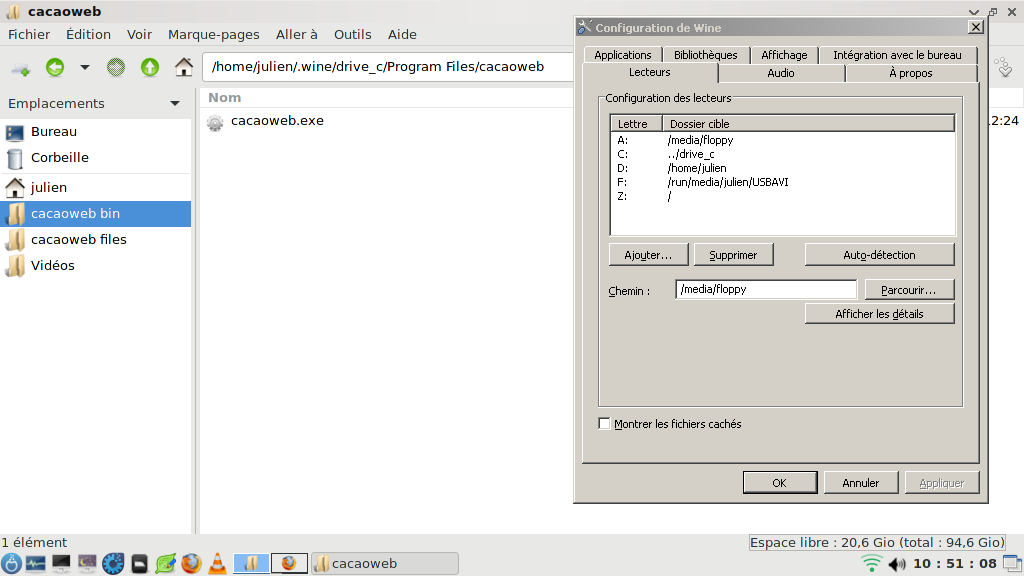Confirm Wine configuration with OK
The height and width of the screenshot is (576, 1024).
tap(780, 483)
